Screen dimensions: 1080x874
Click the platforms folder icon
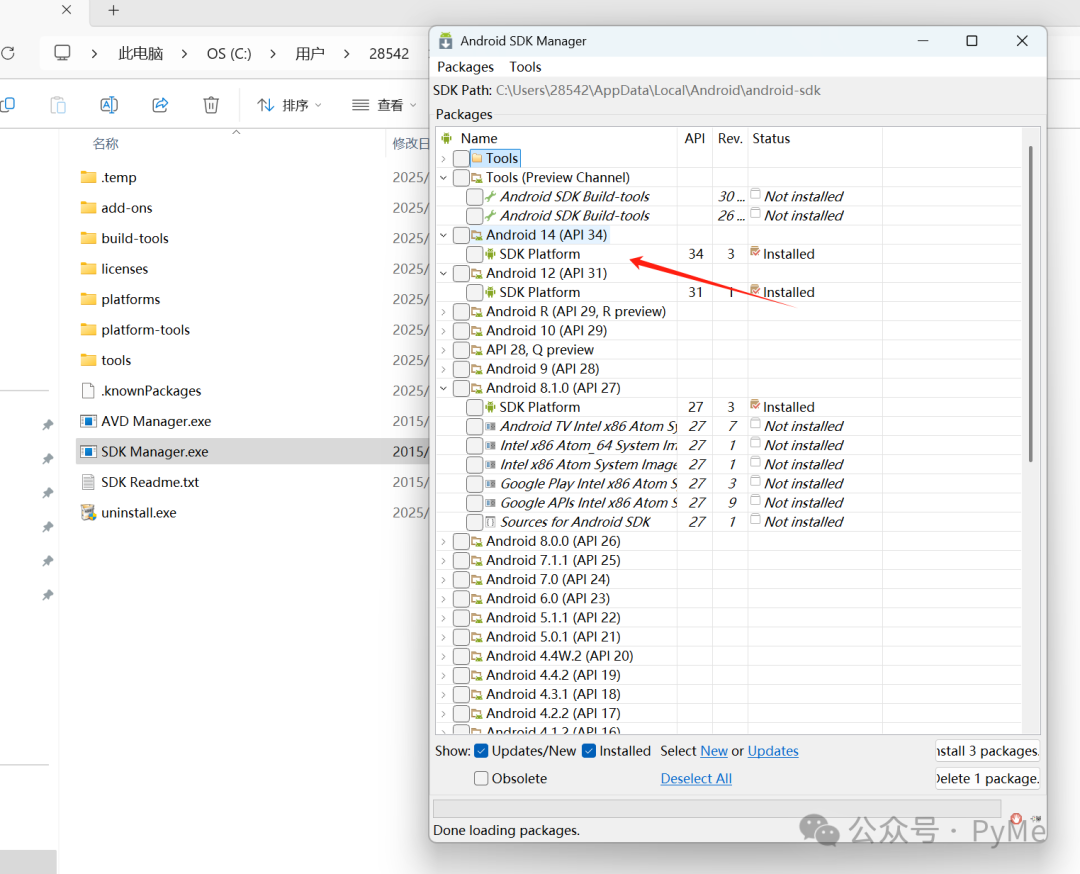(88, 299)
